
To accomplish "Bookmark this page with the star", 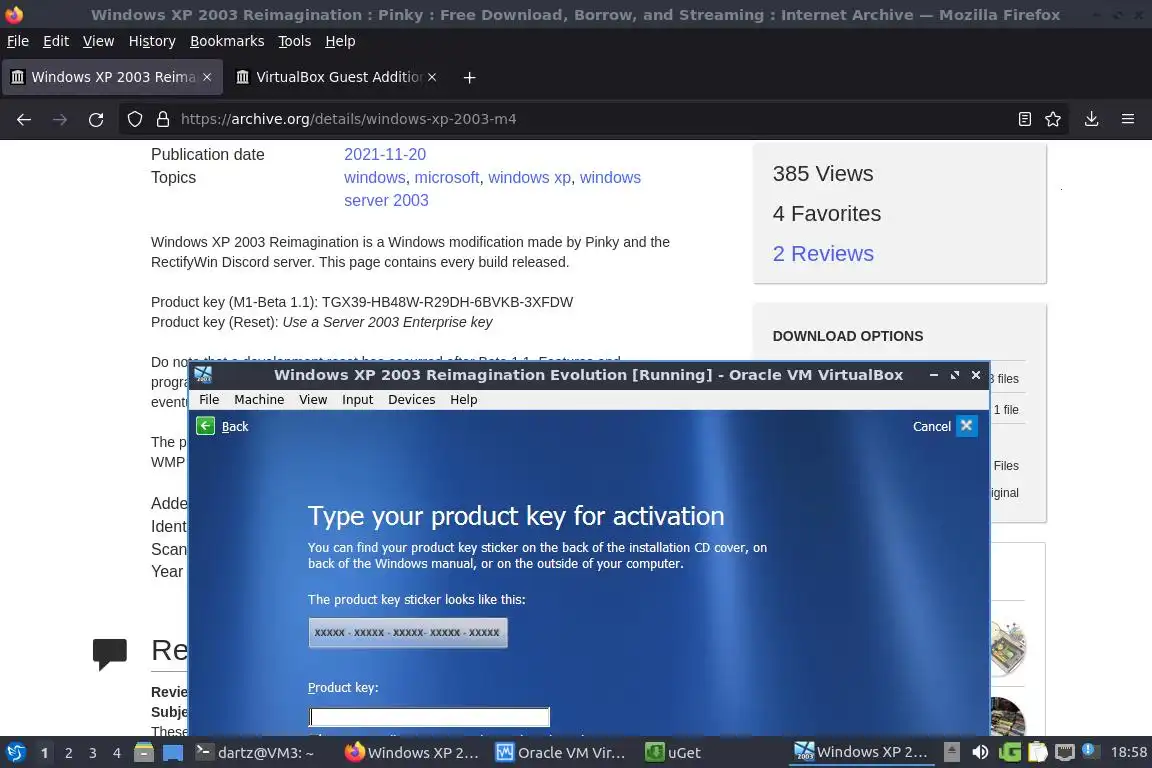I will coord(1053,119).
